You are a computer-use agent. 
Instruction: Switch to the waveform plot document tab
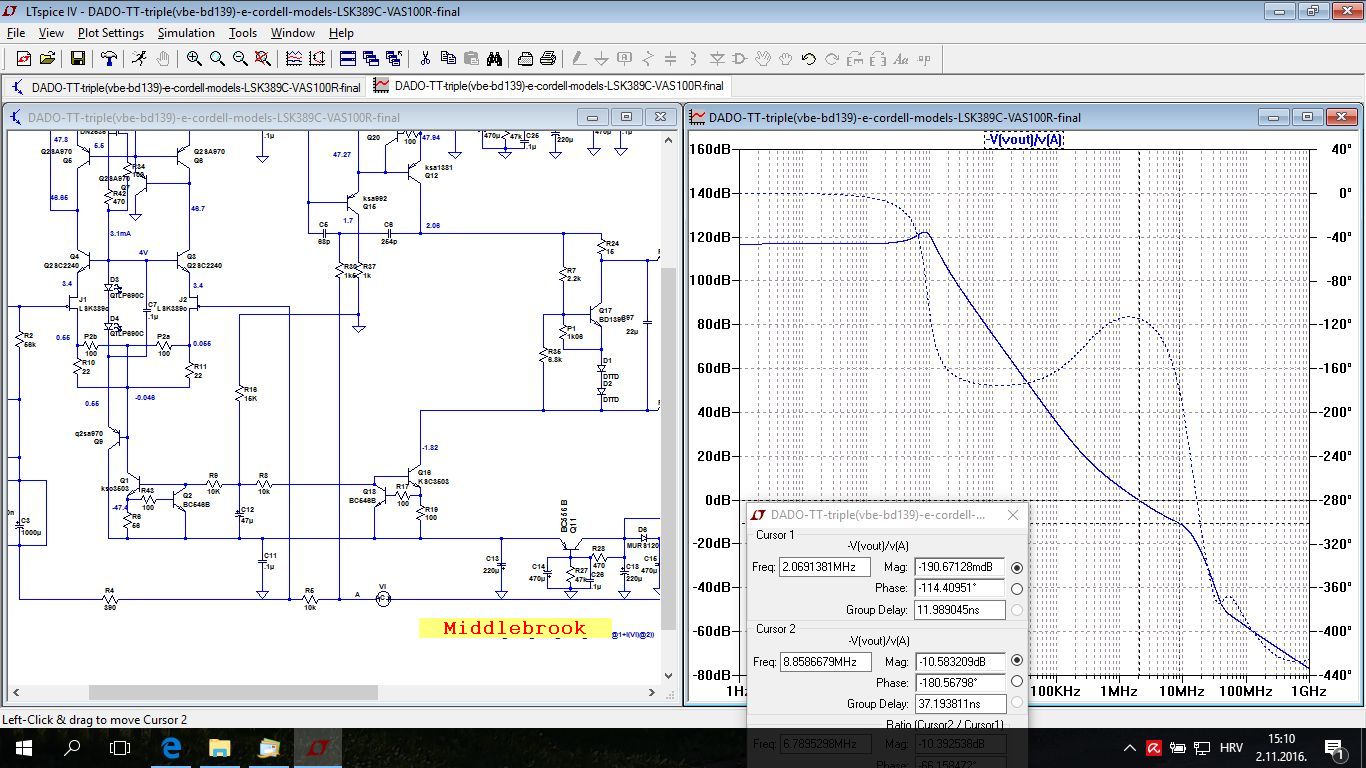(549, 86)
